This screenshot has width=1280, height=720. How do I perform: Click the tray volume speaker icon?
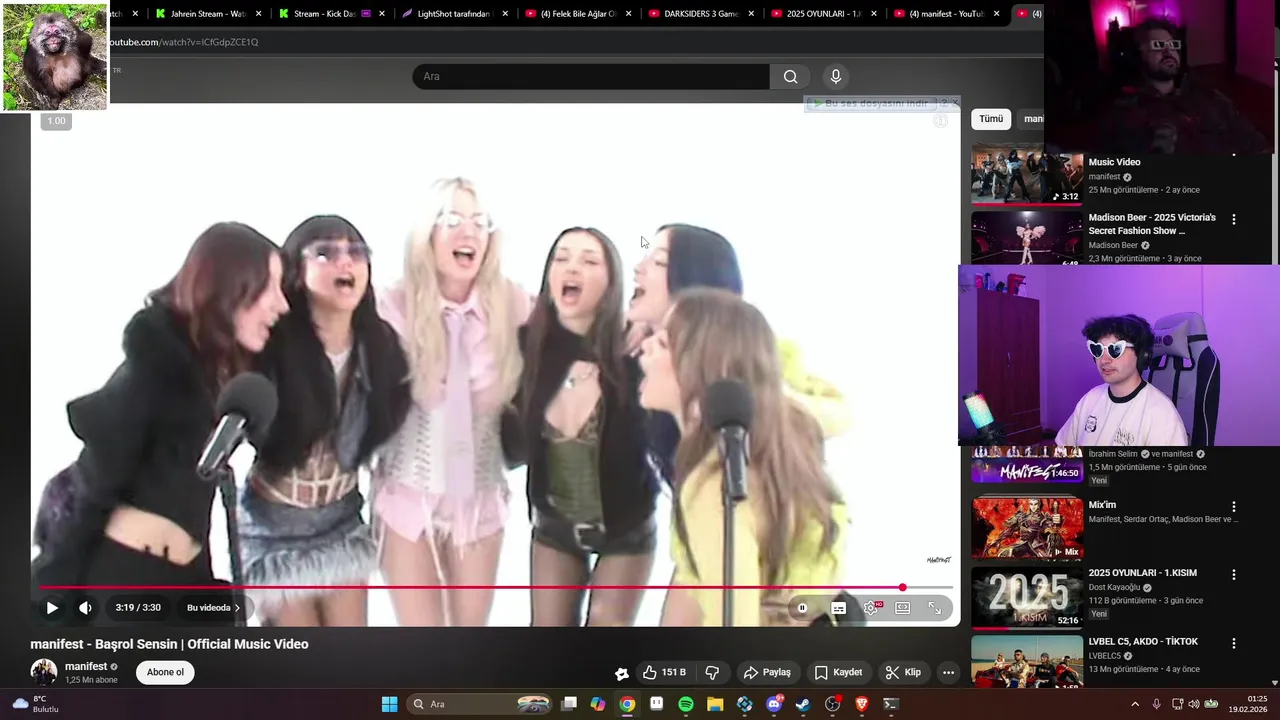tap(1194, 704)
